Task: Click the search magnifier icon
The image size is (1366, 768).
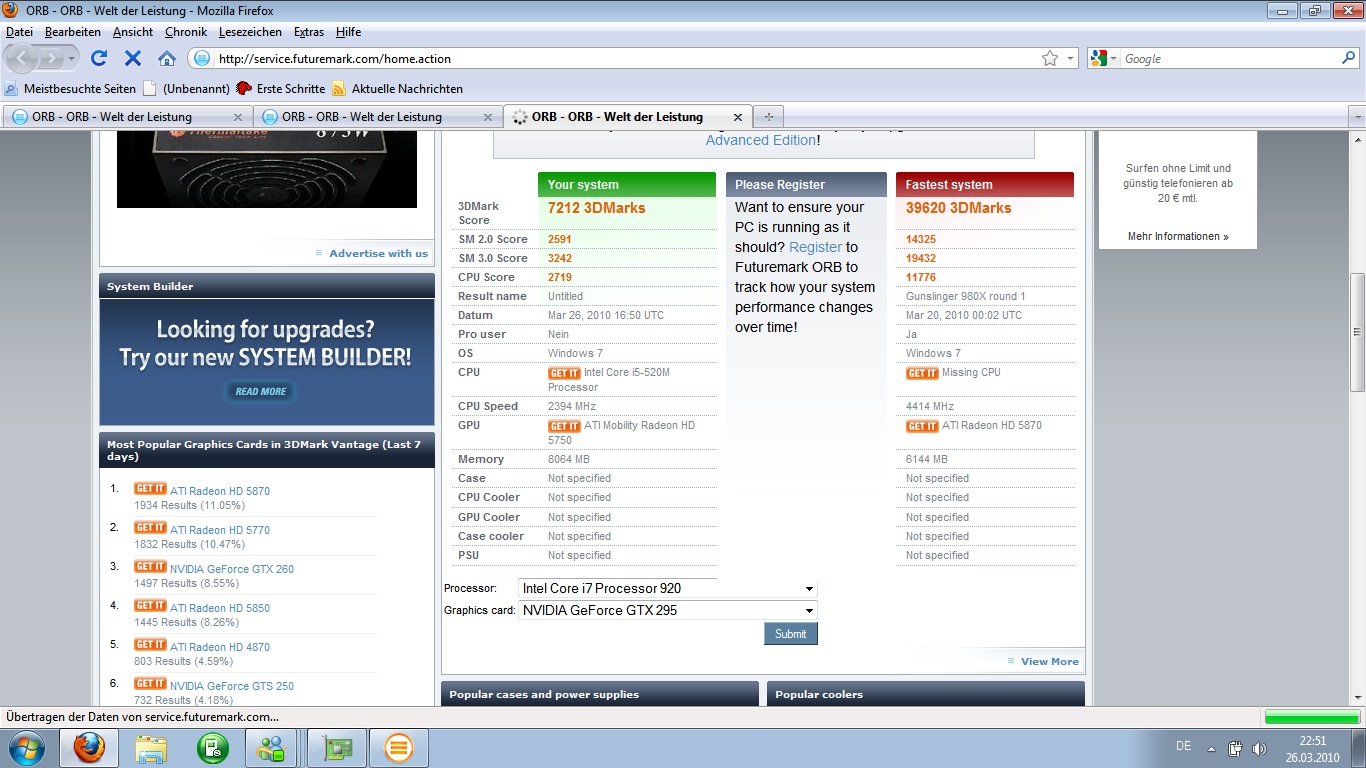Action: click(x=1350, y=58)
